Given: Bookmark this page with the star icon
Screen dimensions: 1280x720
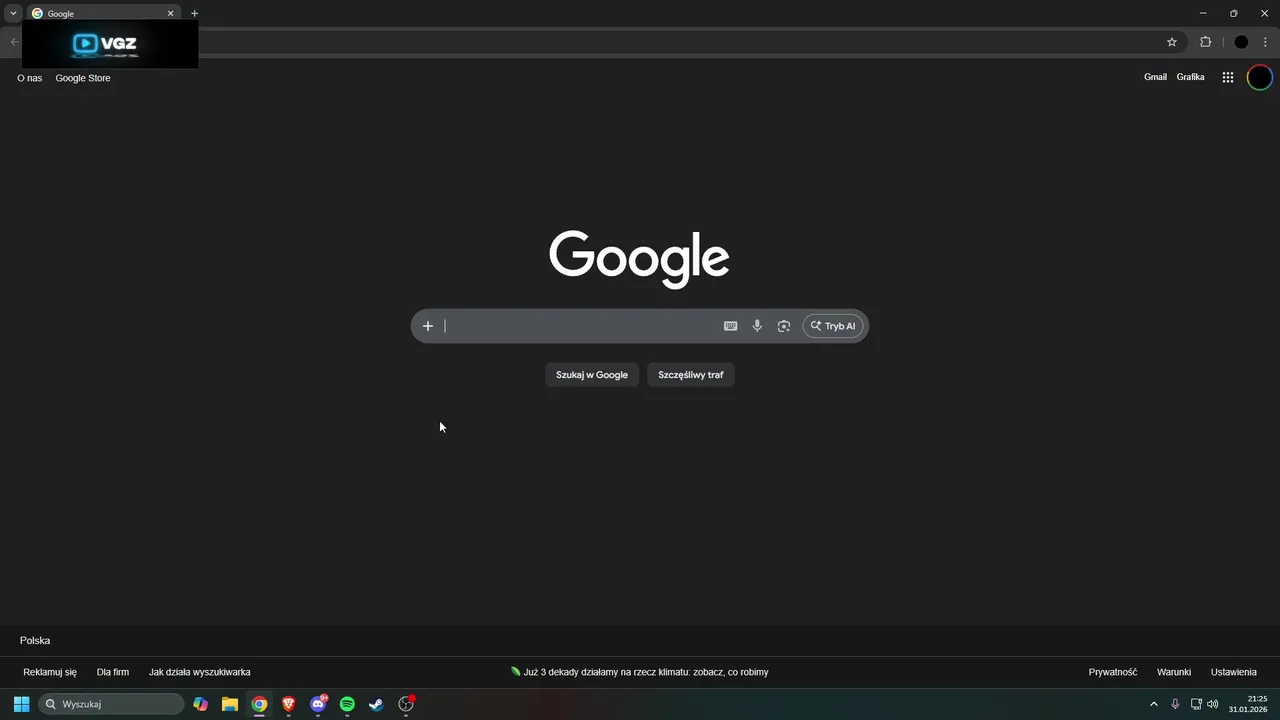Looking at the screenshot, I should (x=1172, y=42).
